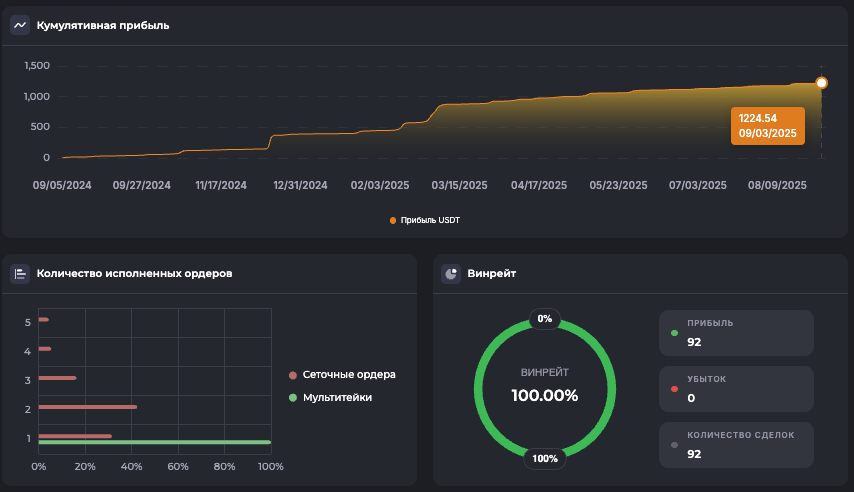
Task: Select the white data point marker on chart
Action: (821, 83)
